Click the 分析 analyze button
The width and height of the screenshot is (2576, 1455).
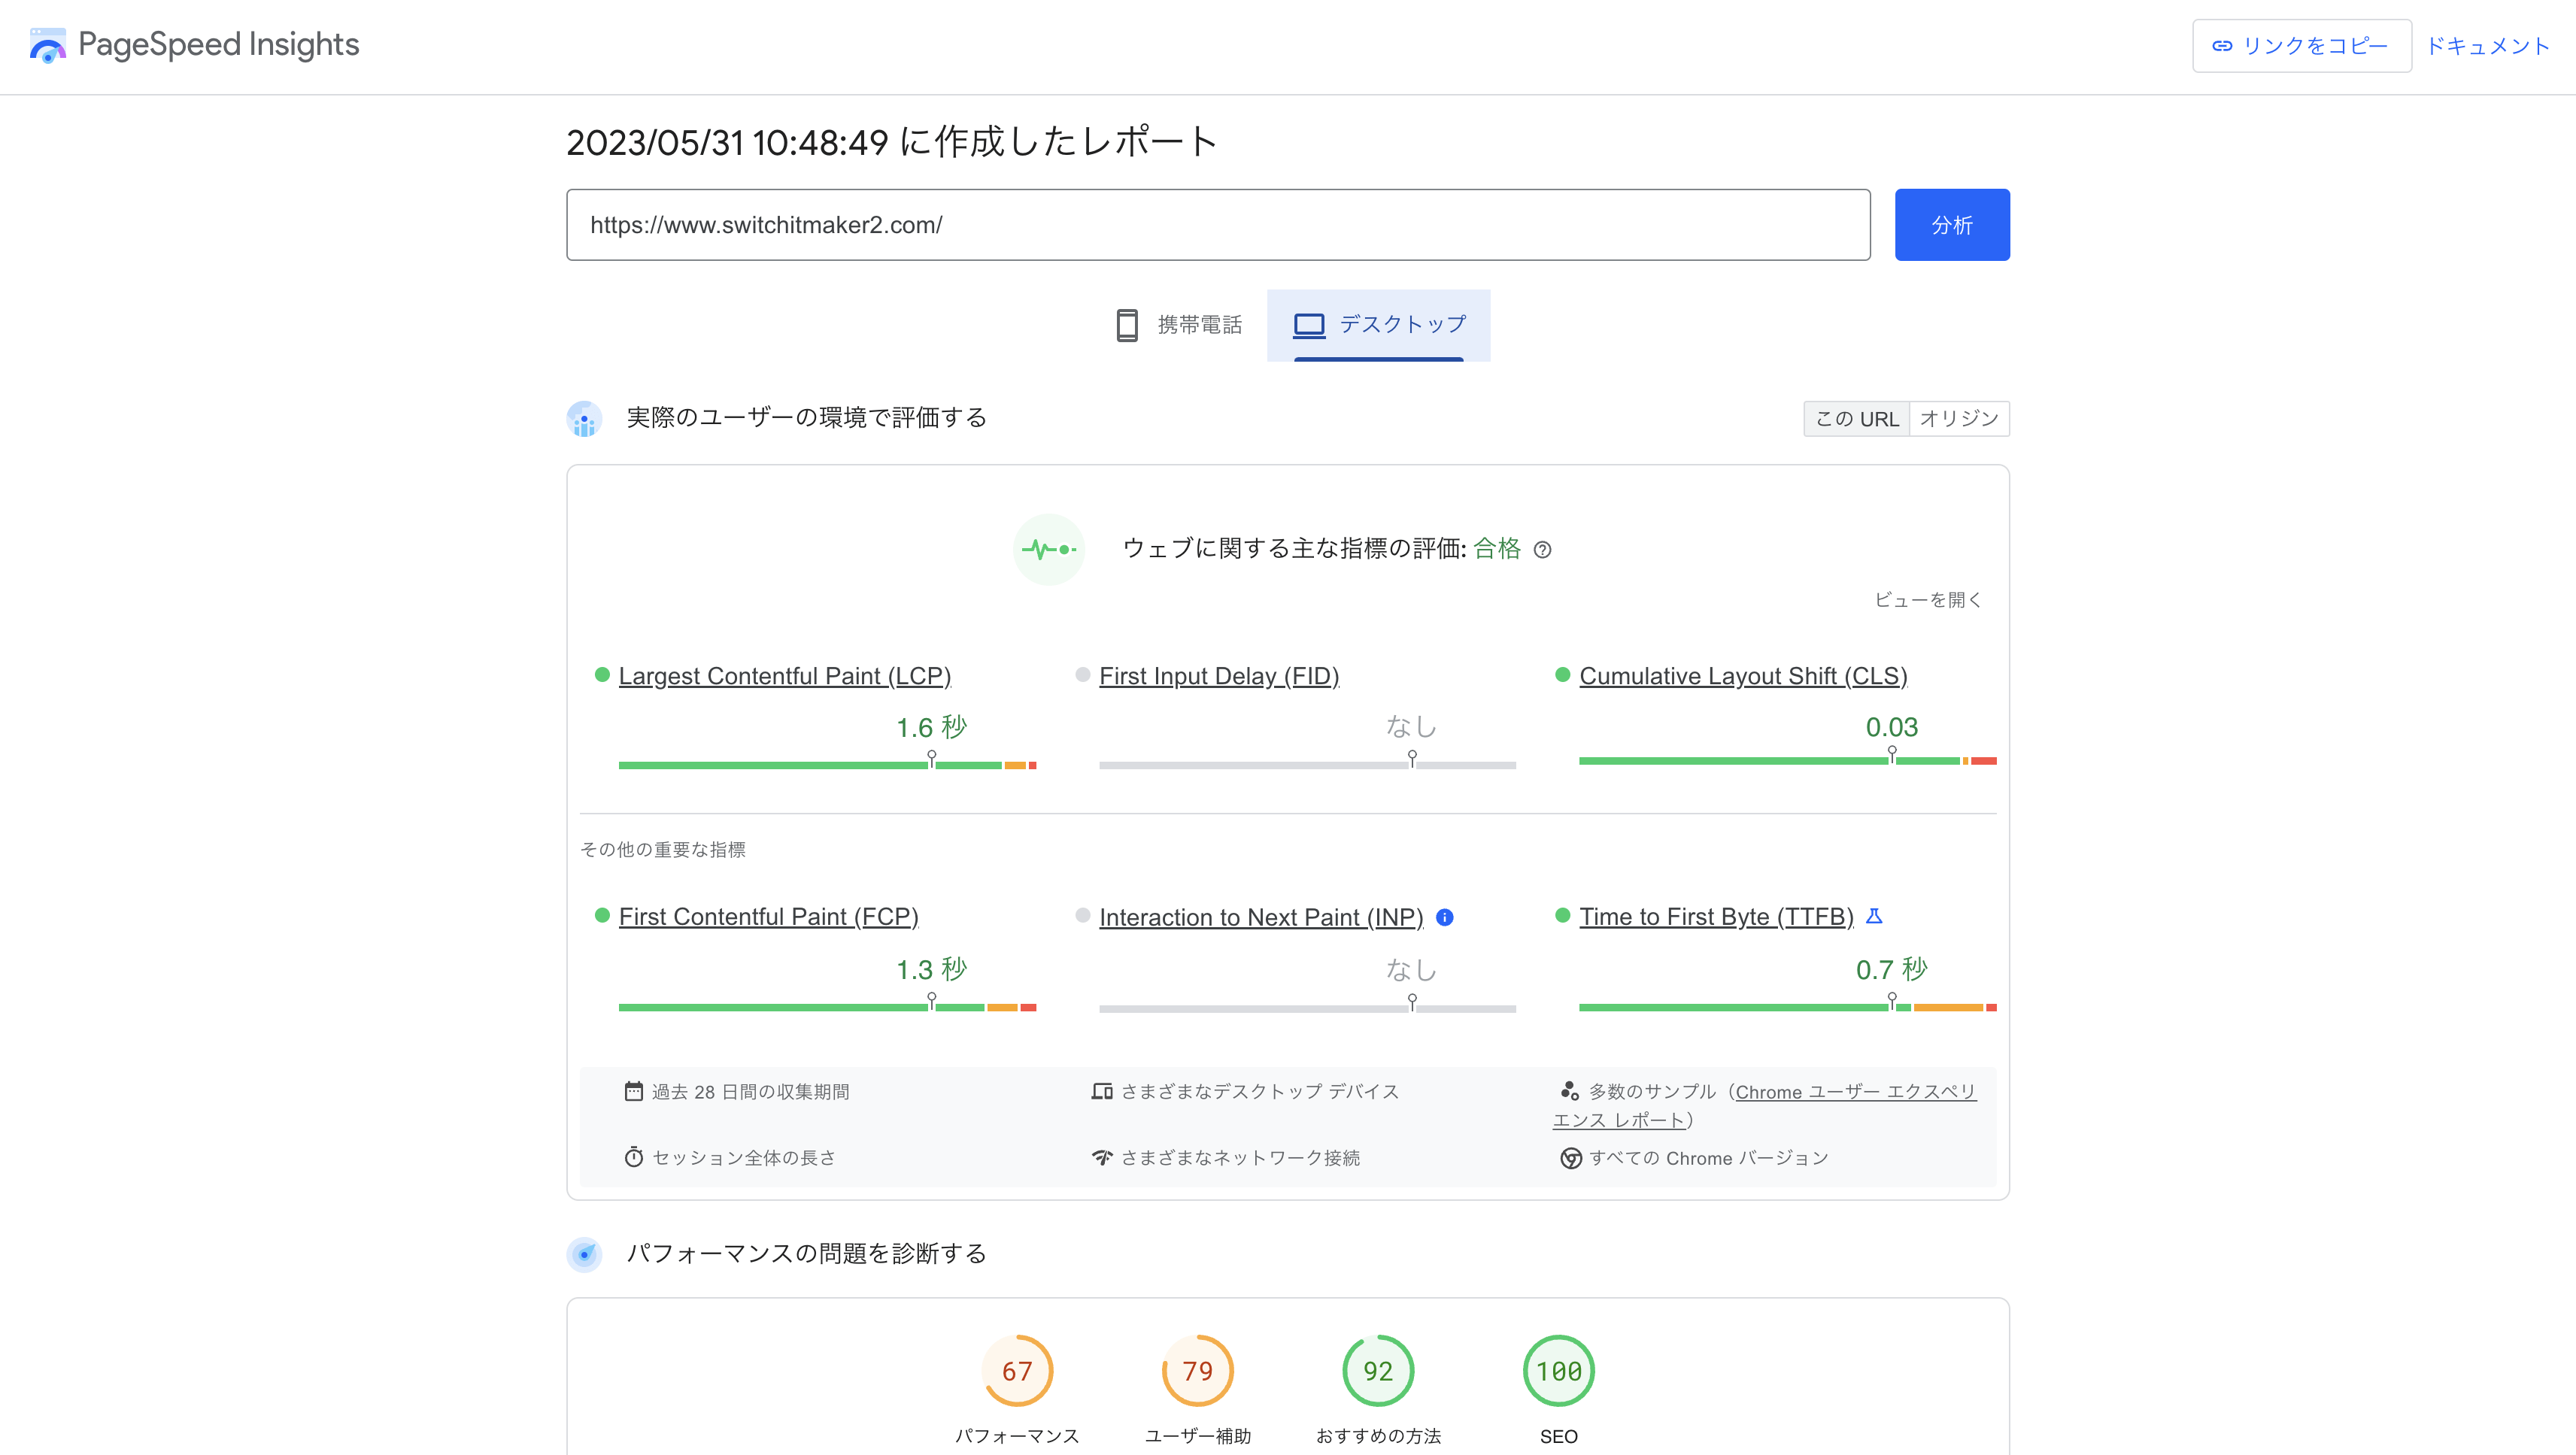coord(1952,225)
